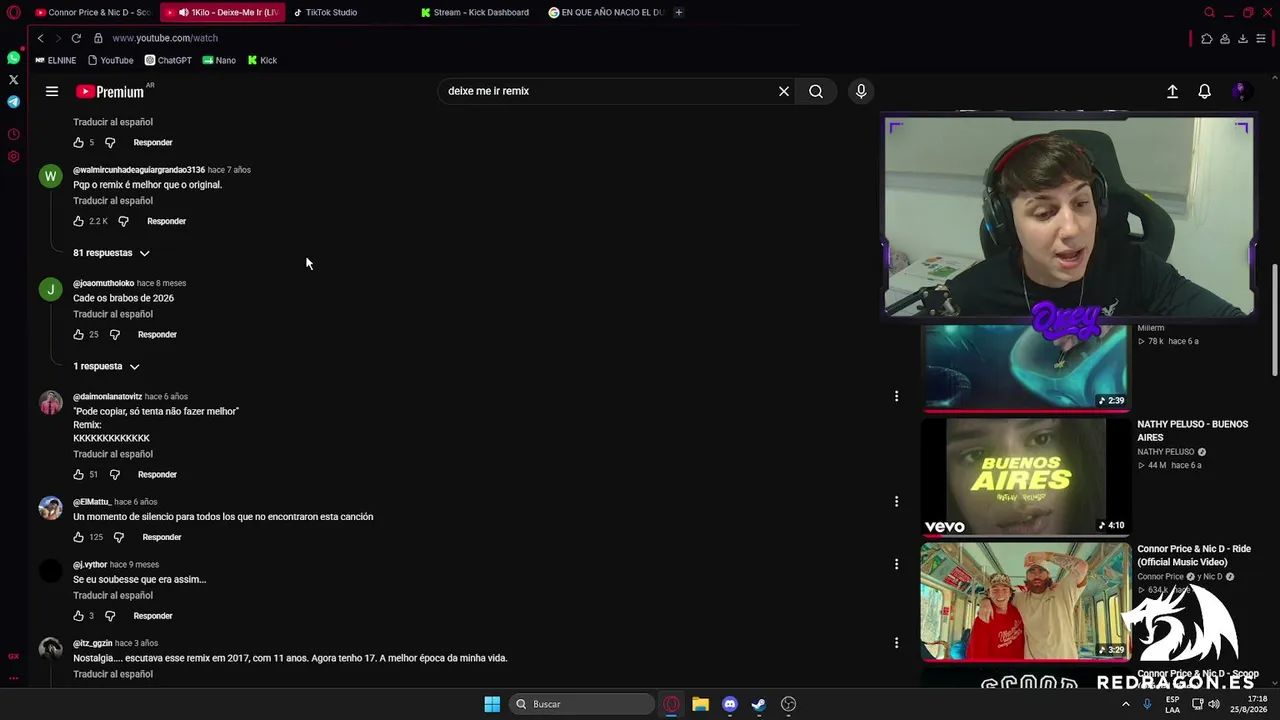This screenshot has height=720, width=1280.
Task: Dislike the "Cade os brabos de 2026" comment
Action: point(115,335)
